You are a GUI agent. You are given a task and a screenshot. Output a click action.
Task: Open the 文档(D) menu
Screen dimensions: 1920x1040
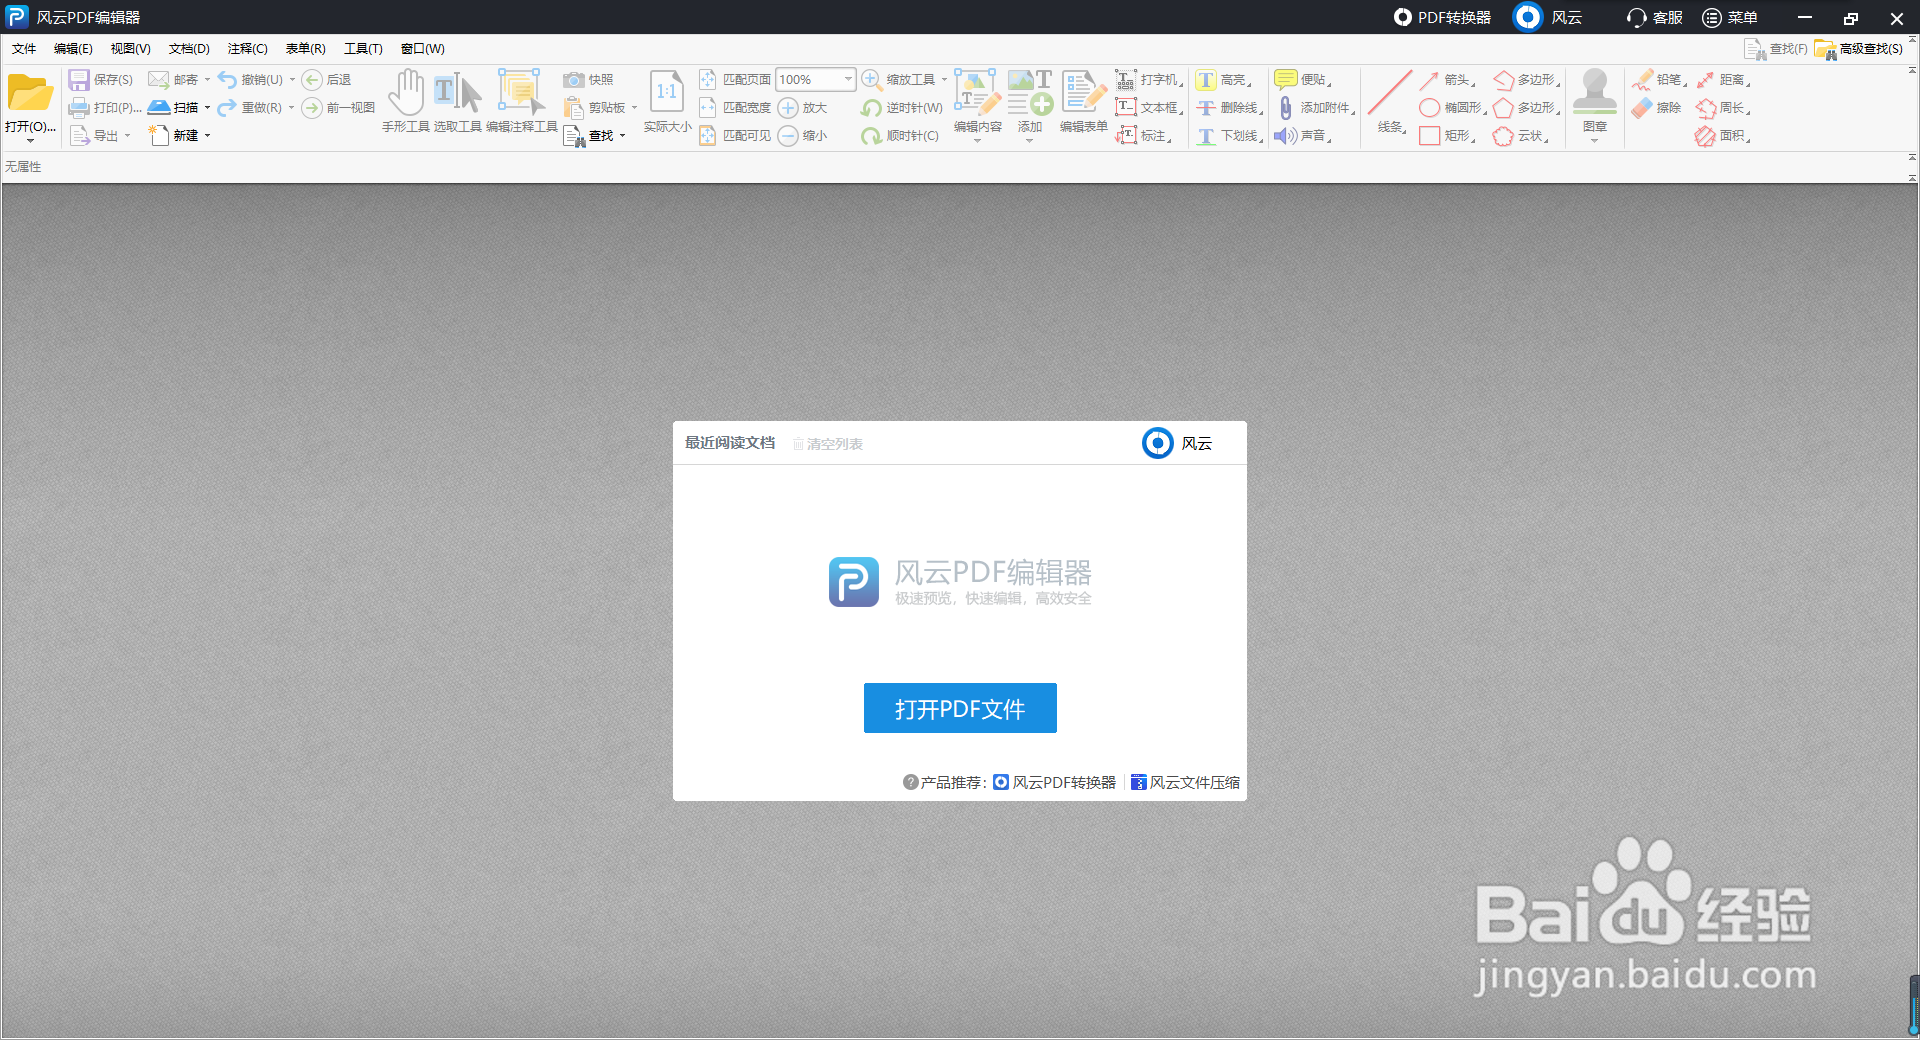(x=189, y=49)
